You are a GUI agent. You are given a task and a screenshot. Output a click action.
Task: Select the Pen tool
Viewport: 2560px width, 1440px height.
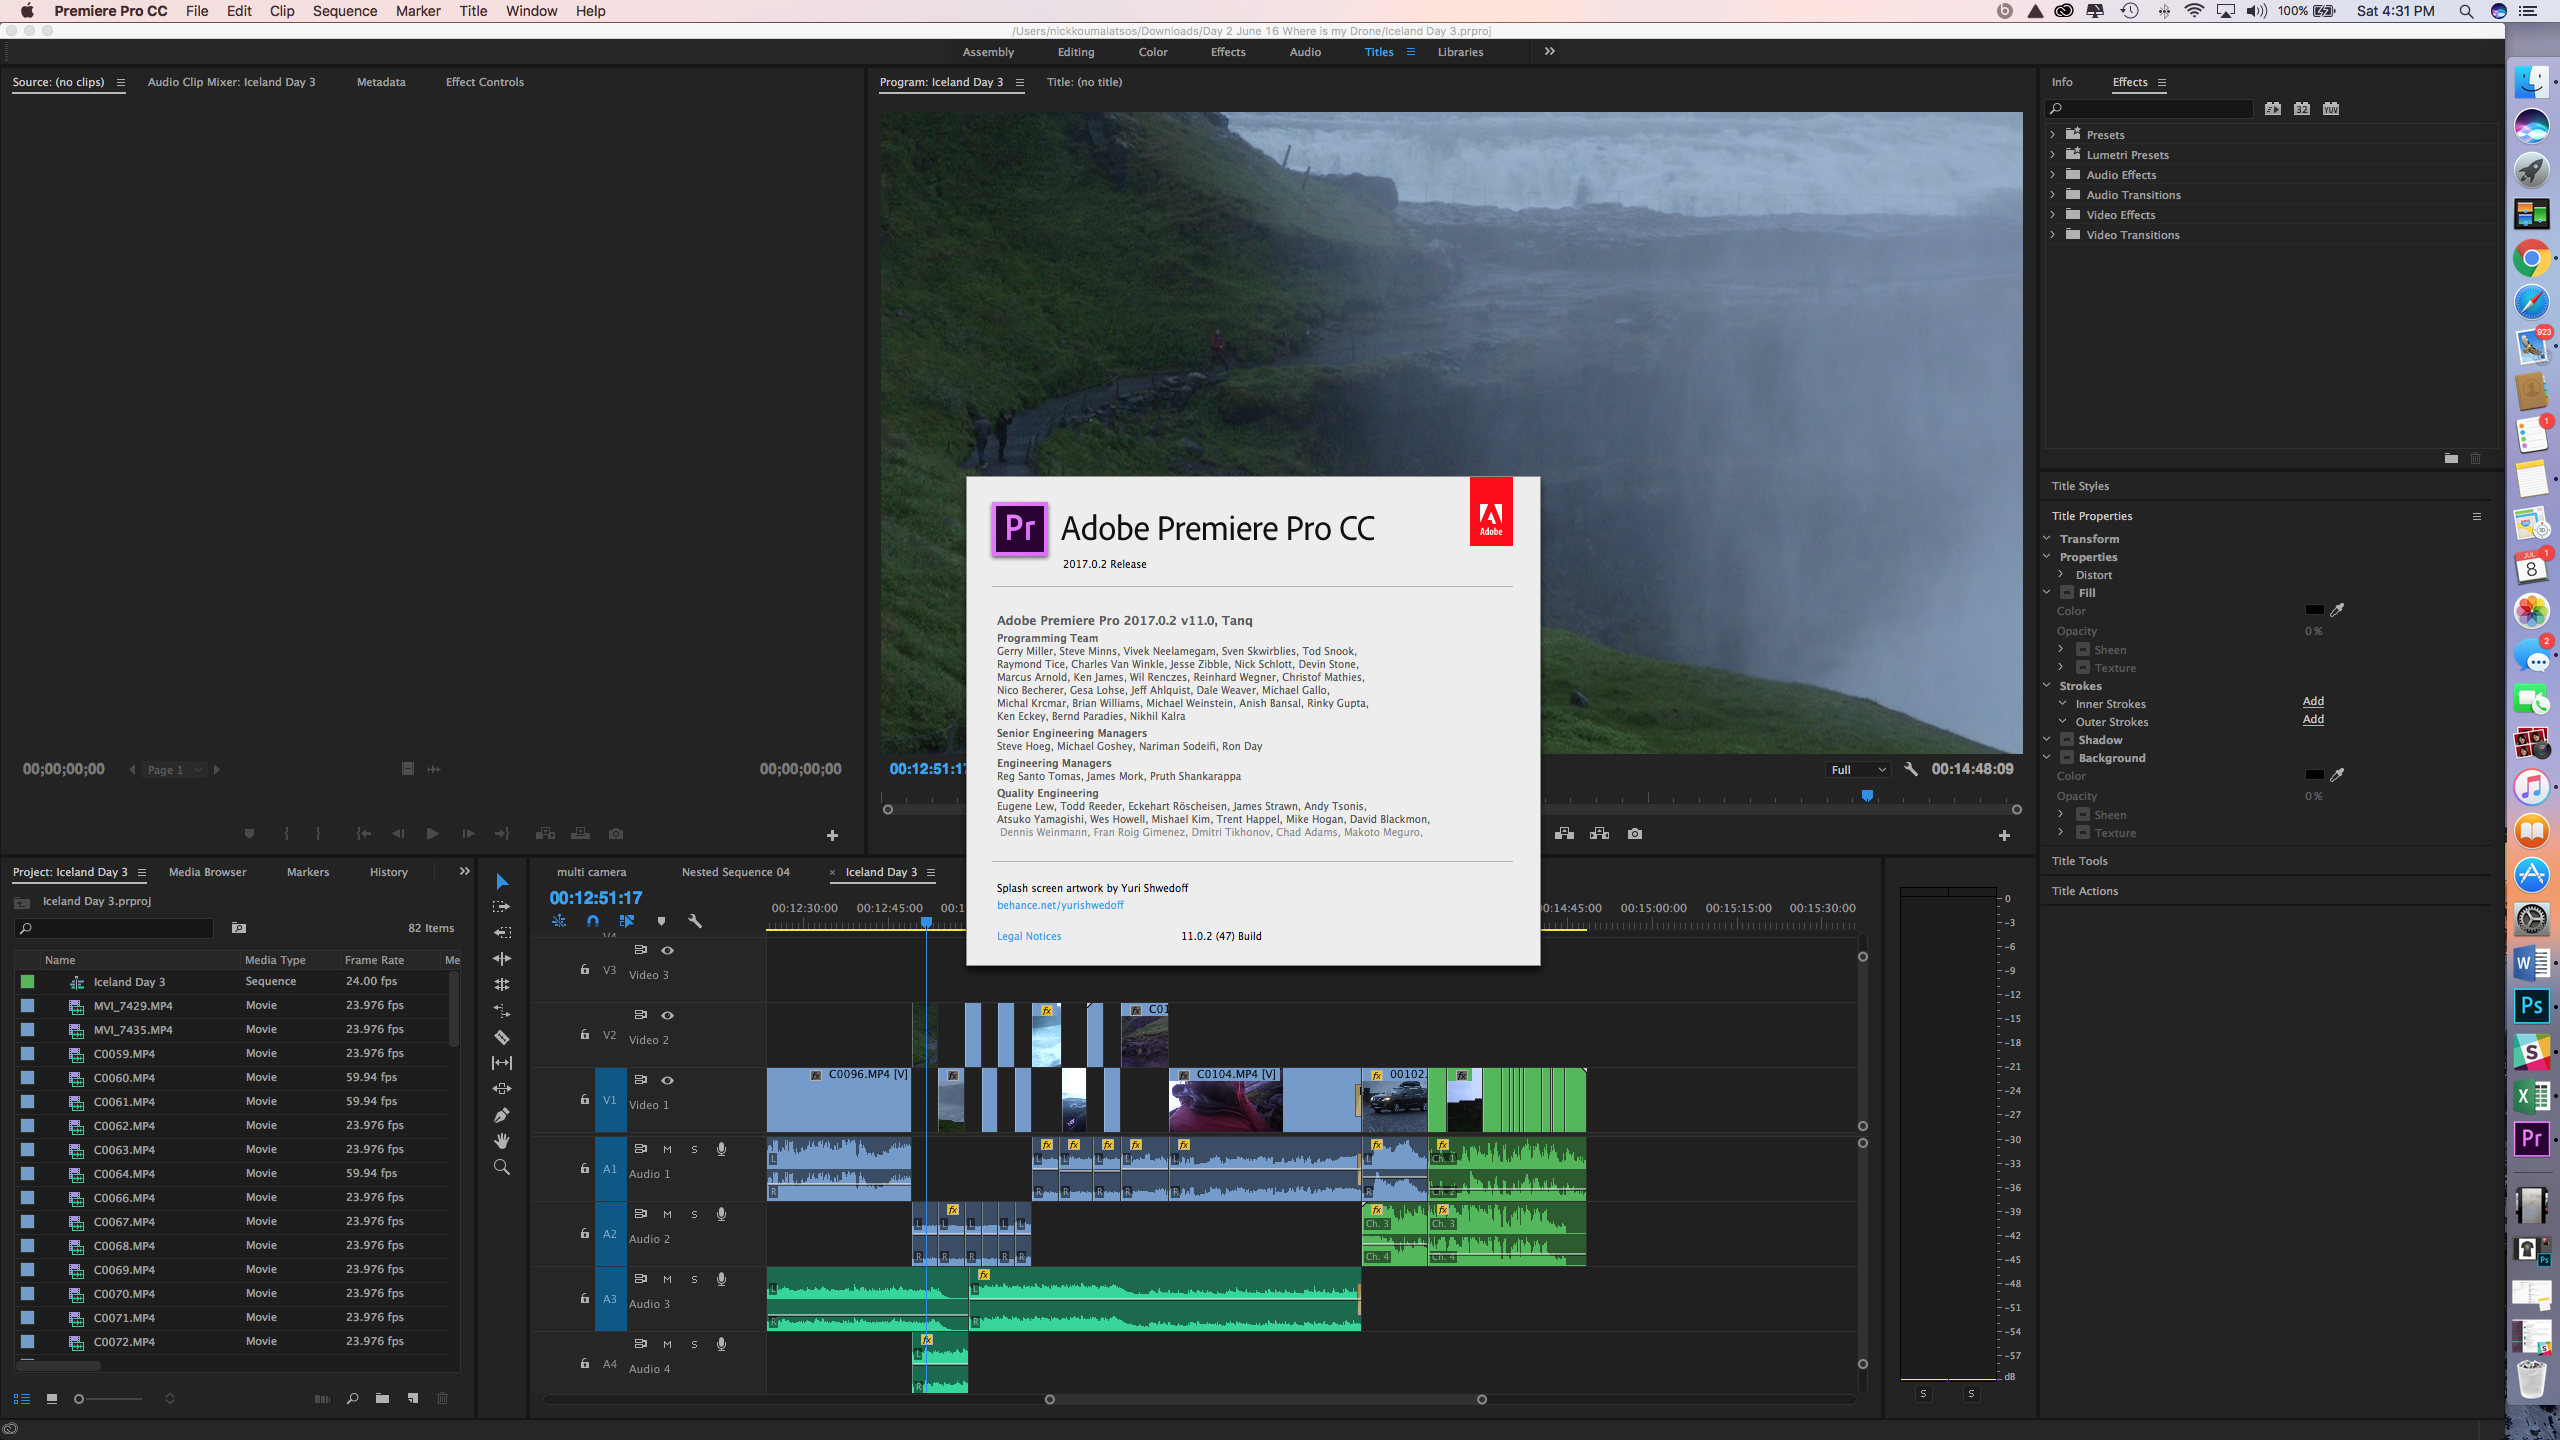502,1115
